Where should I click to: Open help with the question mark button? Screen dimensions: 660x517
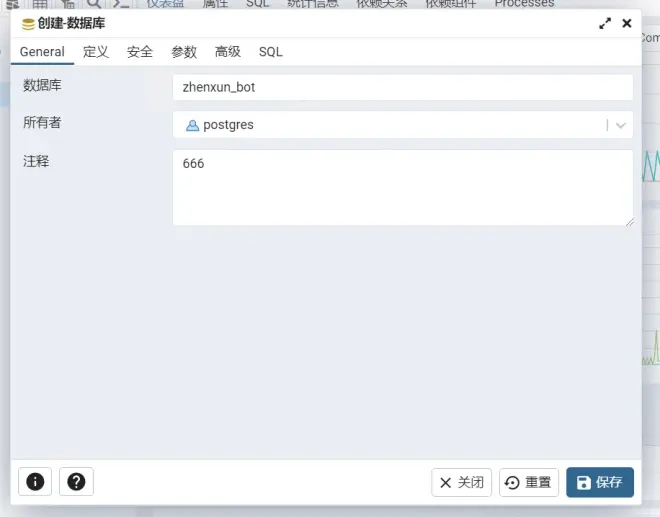click(x=76, y=482)
